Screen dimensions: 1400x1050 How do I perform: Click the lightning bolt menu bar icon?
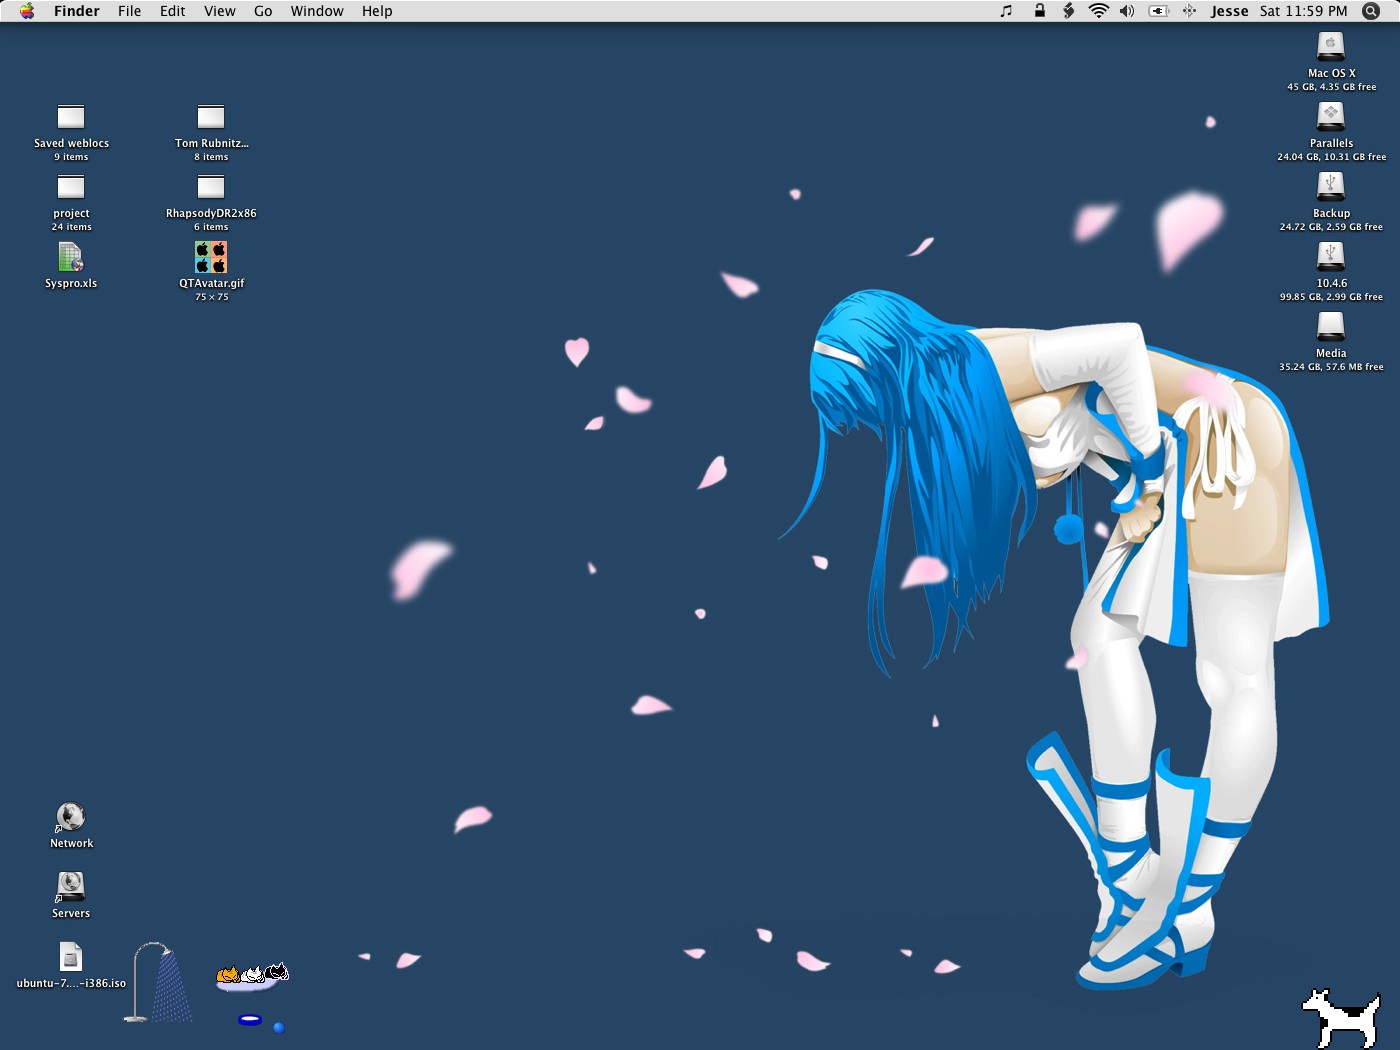coord(1068,11)
